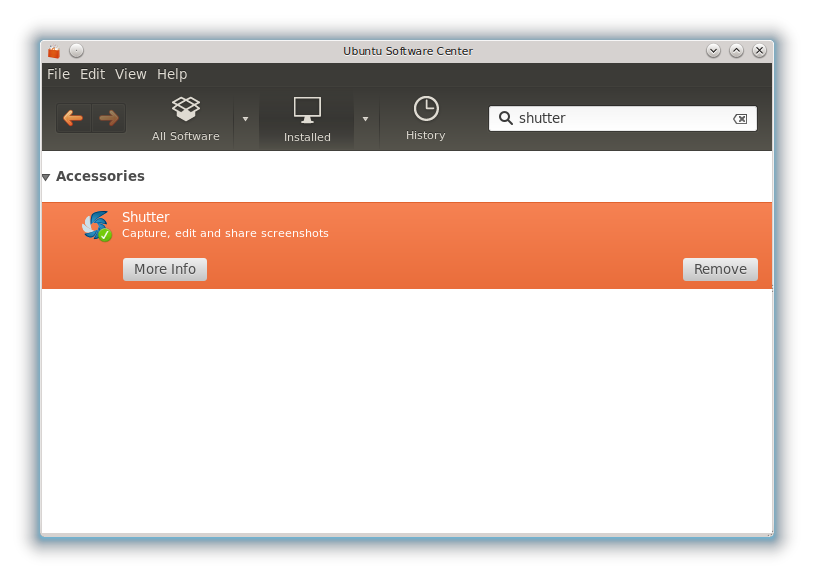This screenshot has height=577, width=814.
Task: Select the Shutter title text
Action: point(145,217)
